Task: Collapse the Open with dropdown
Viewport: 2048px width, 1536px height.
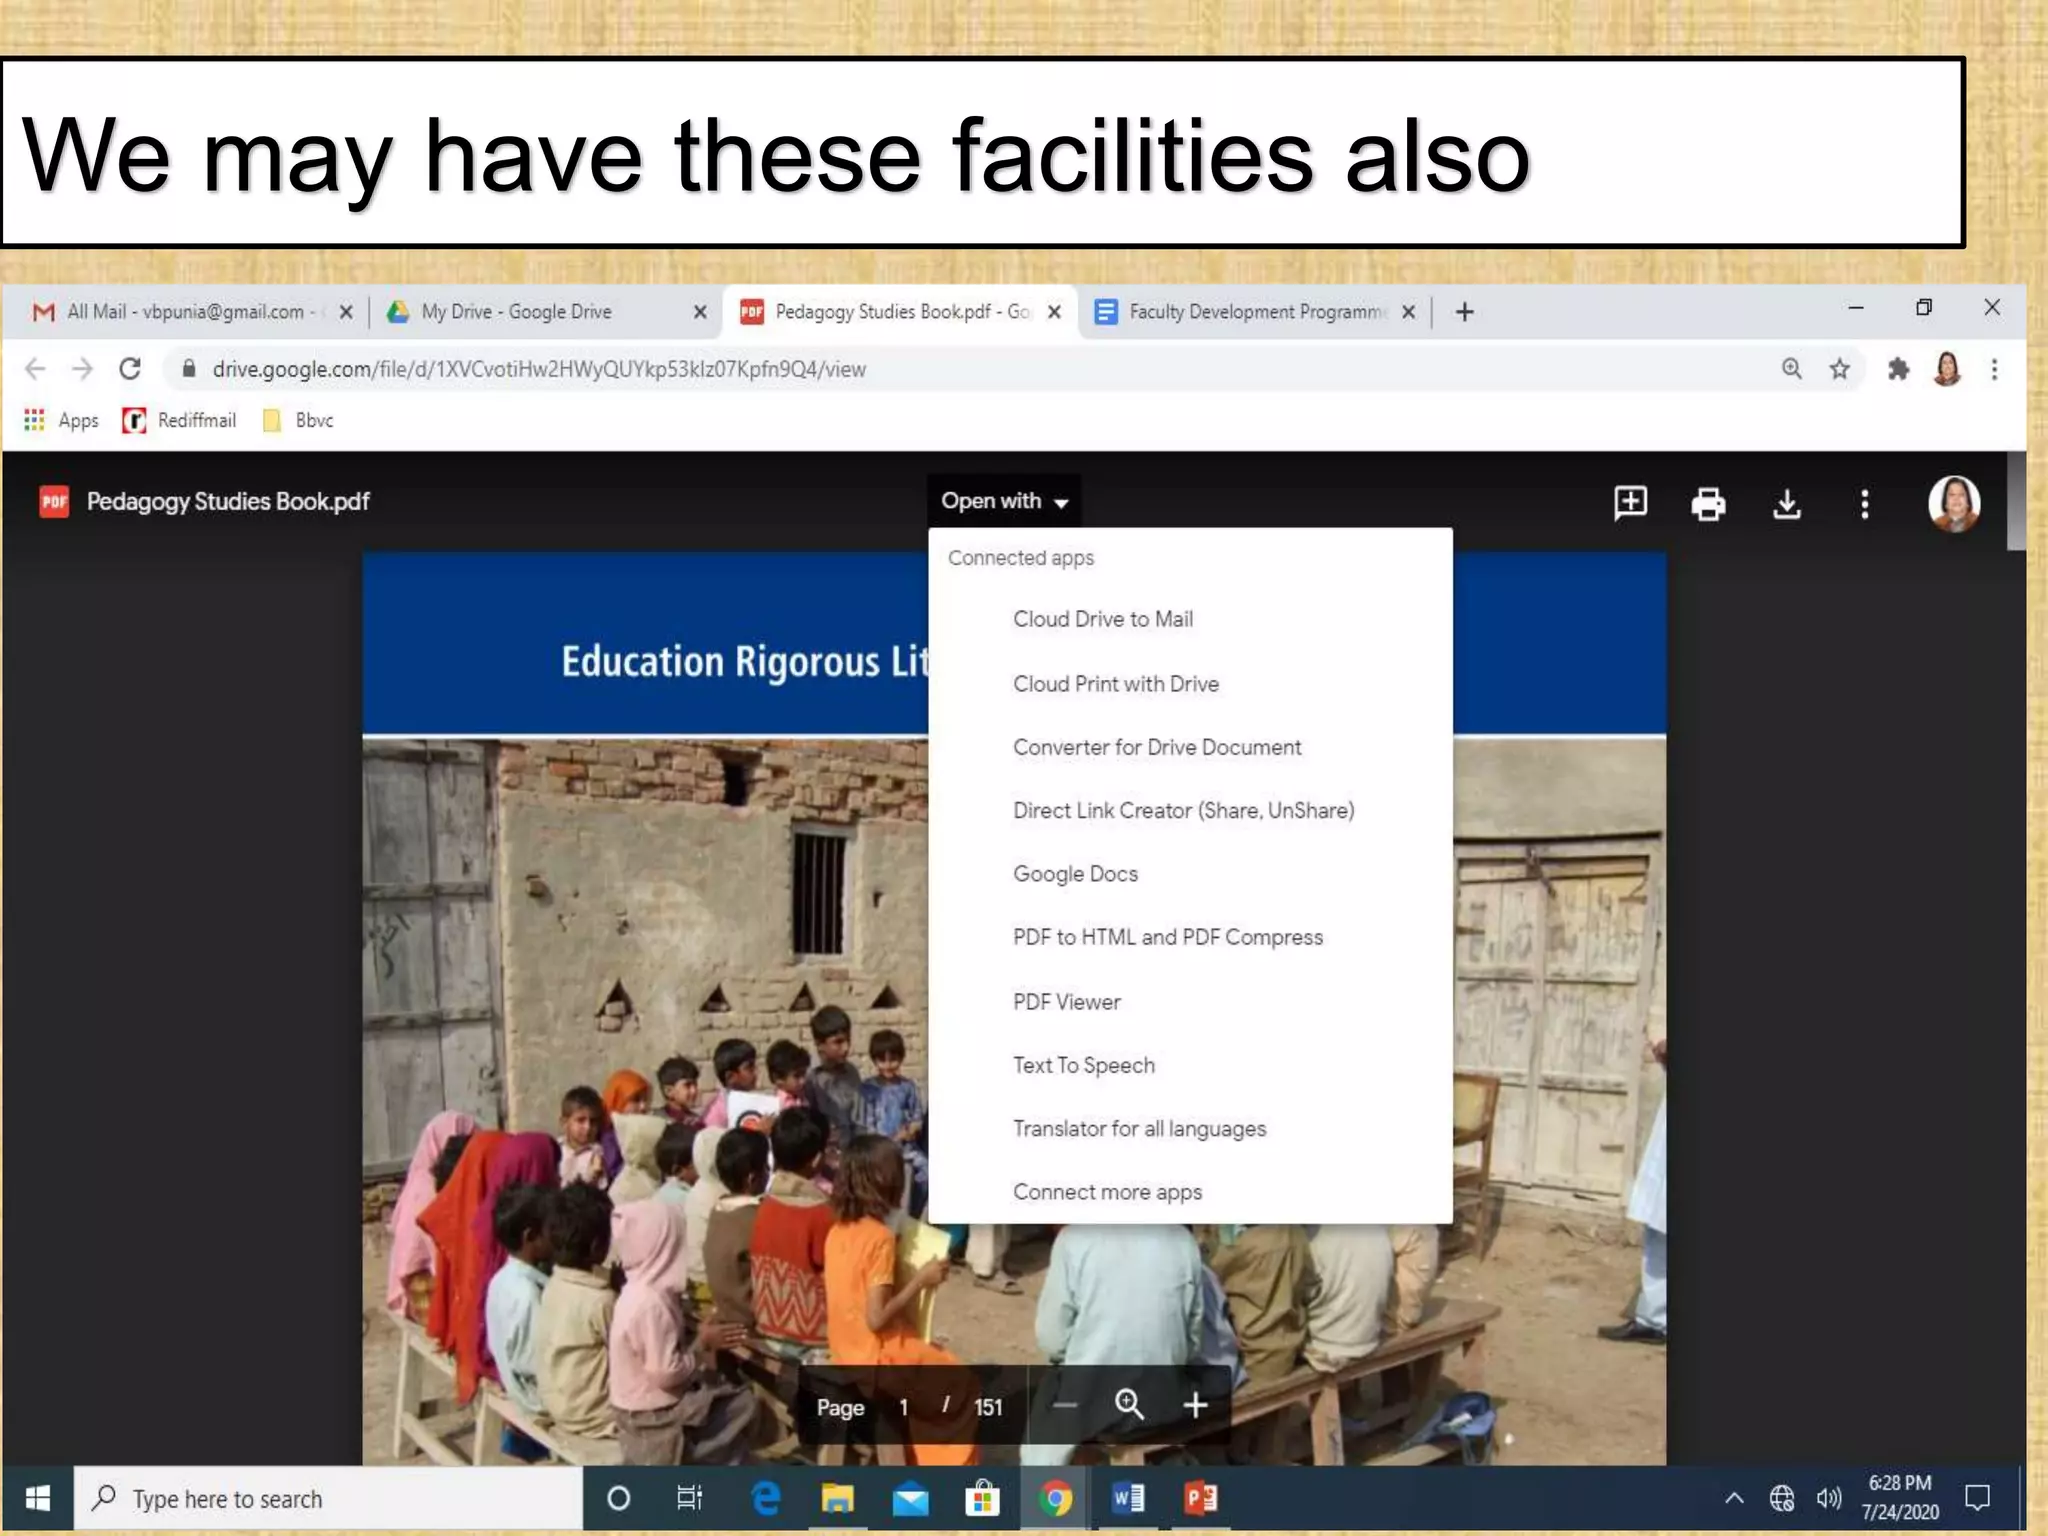Action: tap(1004, 501)
